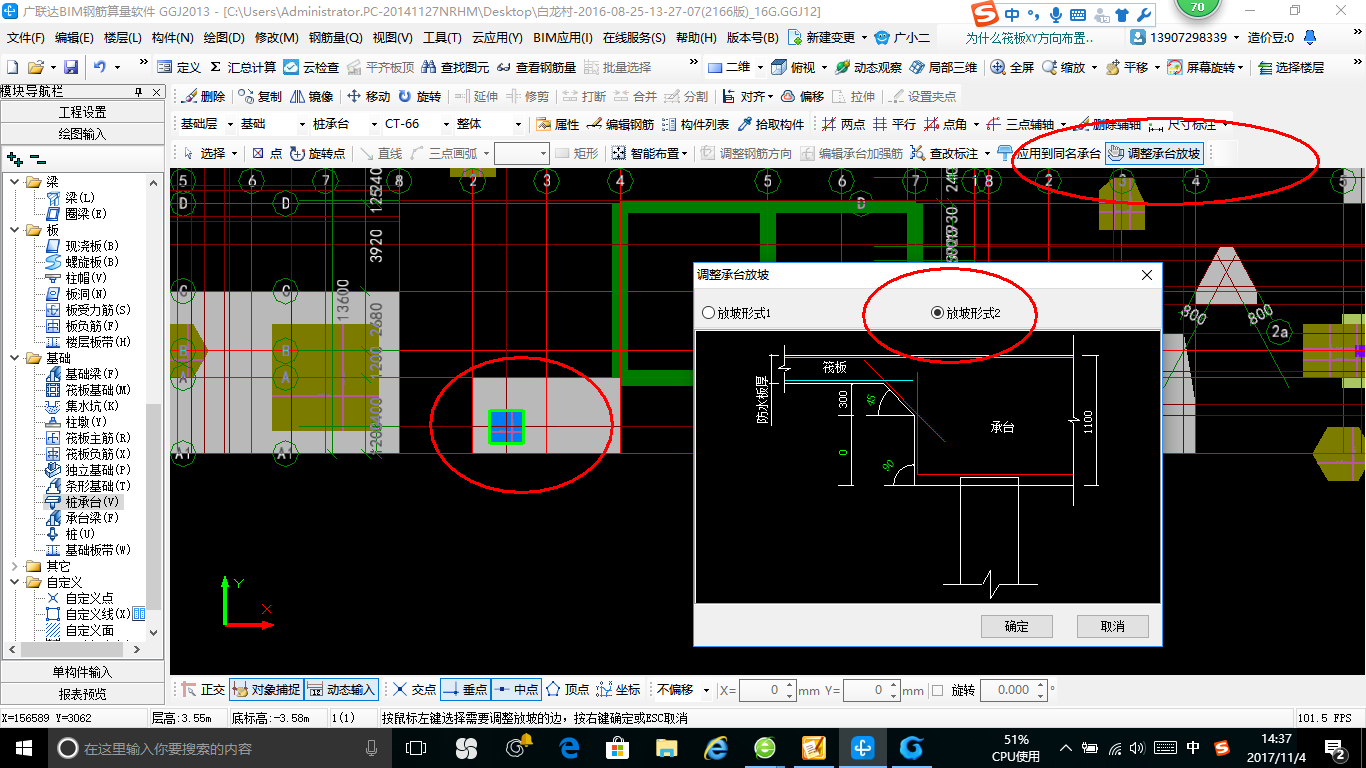Click 确定 button in slope dialog
The height and width of the screenshot is (768, 1366).
pos(1017,626)
